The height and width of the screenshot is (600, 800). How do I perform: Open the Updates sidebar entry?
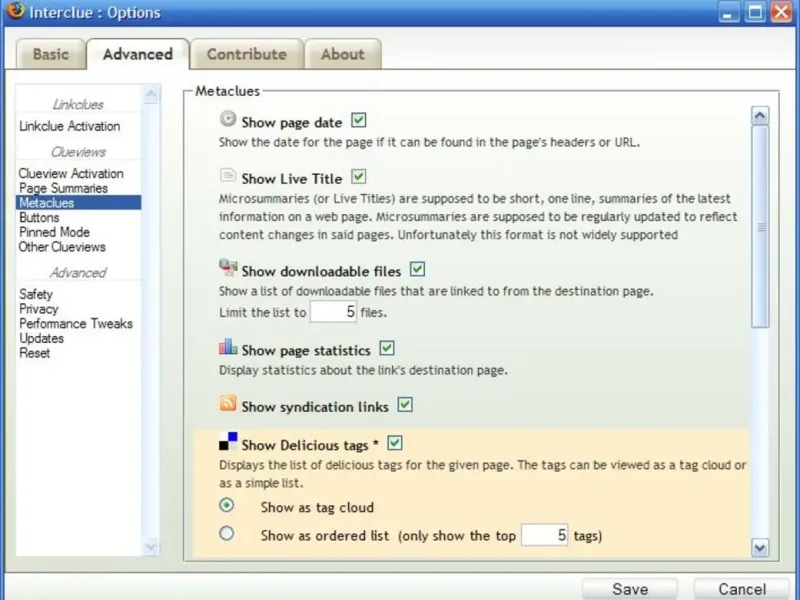tap(41, 339)
